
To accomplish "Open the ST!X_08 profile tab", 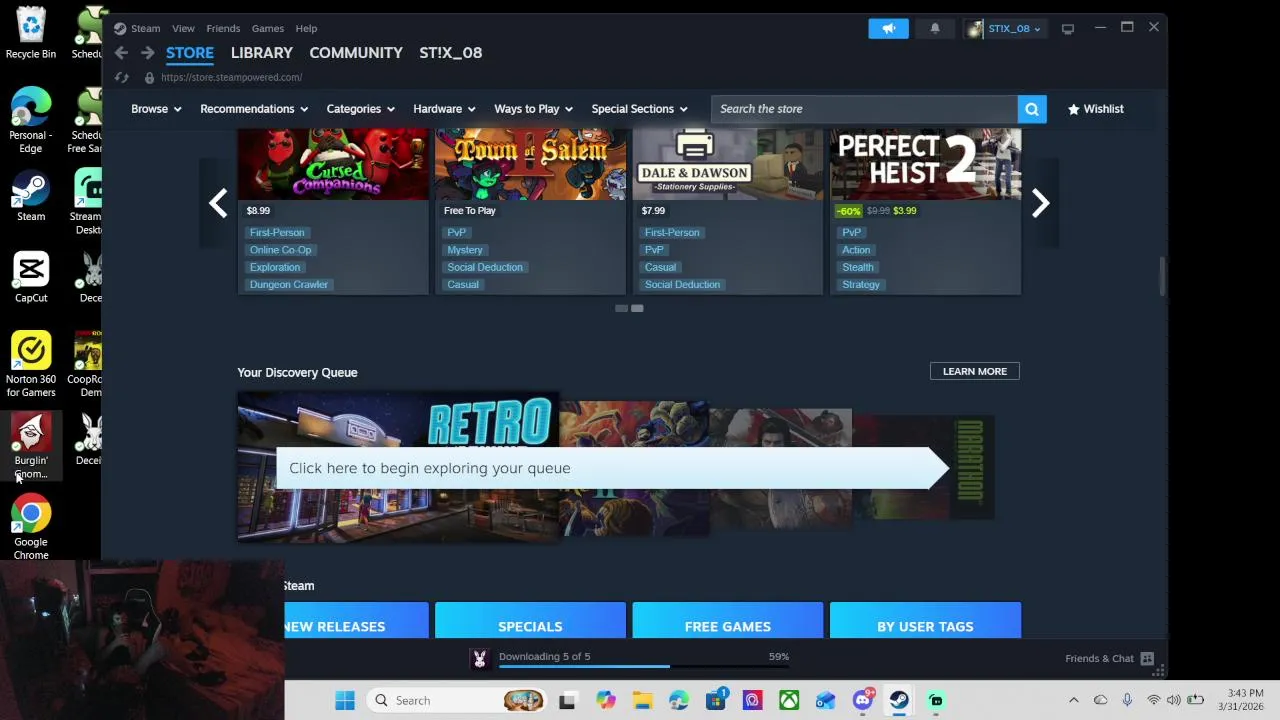I will (x=451, y=53).
